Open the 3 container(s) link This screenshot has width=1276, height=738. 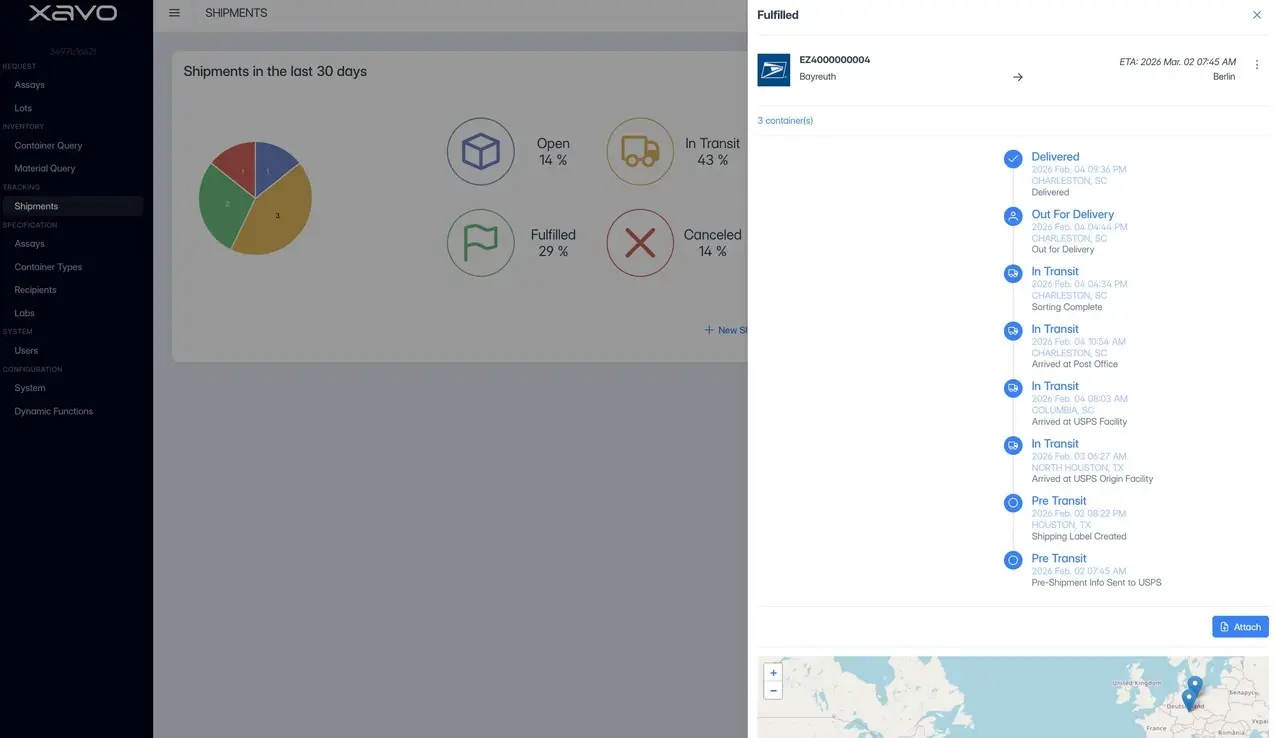[785, 121]
